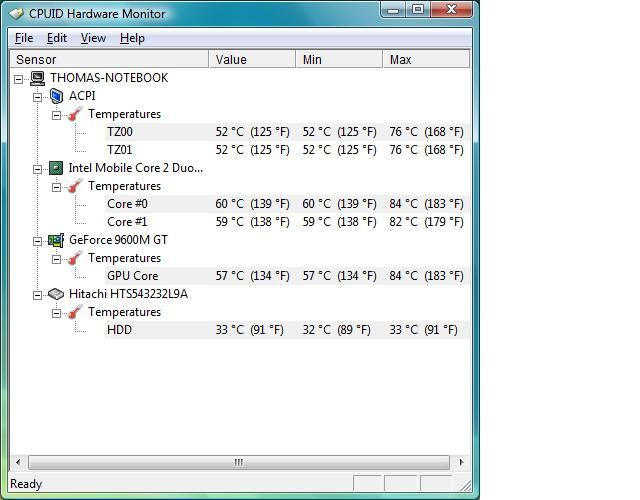
Task: Click the thermometer icon under ACPI
Action: pos(75,114)
